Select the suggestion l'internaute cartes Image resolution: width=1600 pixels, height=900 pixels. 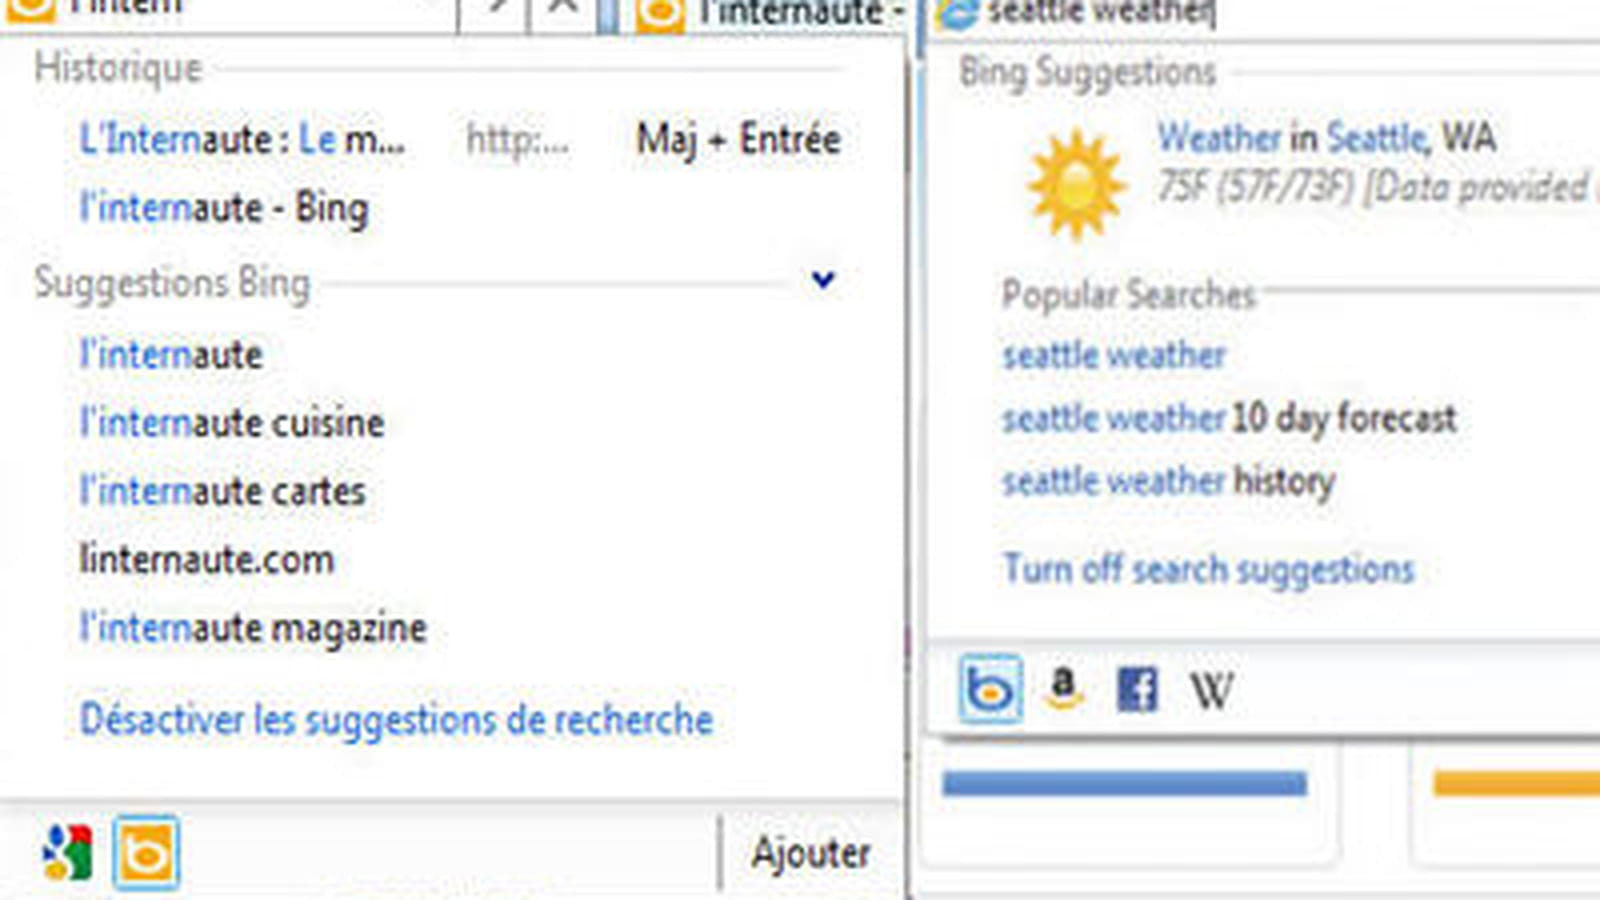(222, 491)
